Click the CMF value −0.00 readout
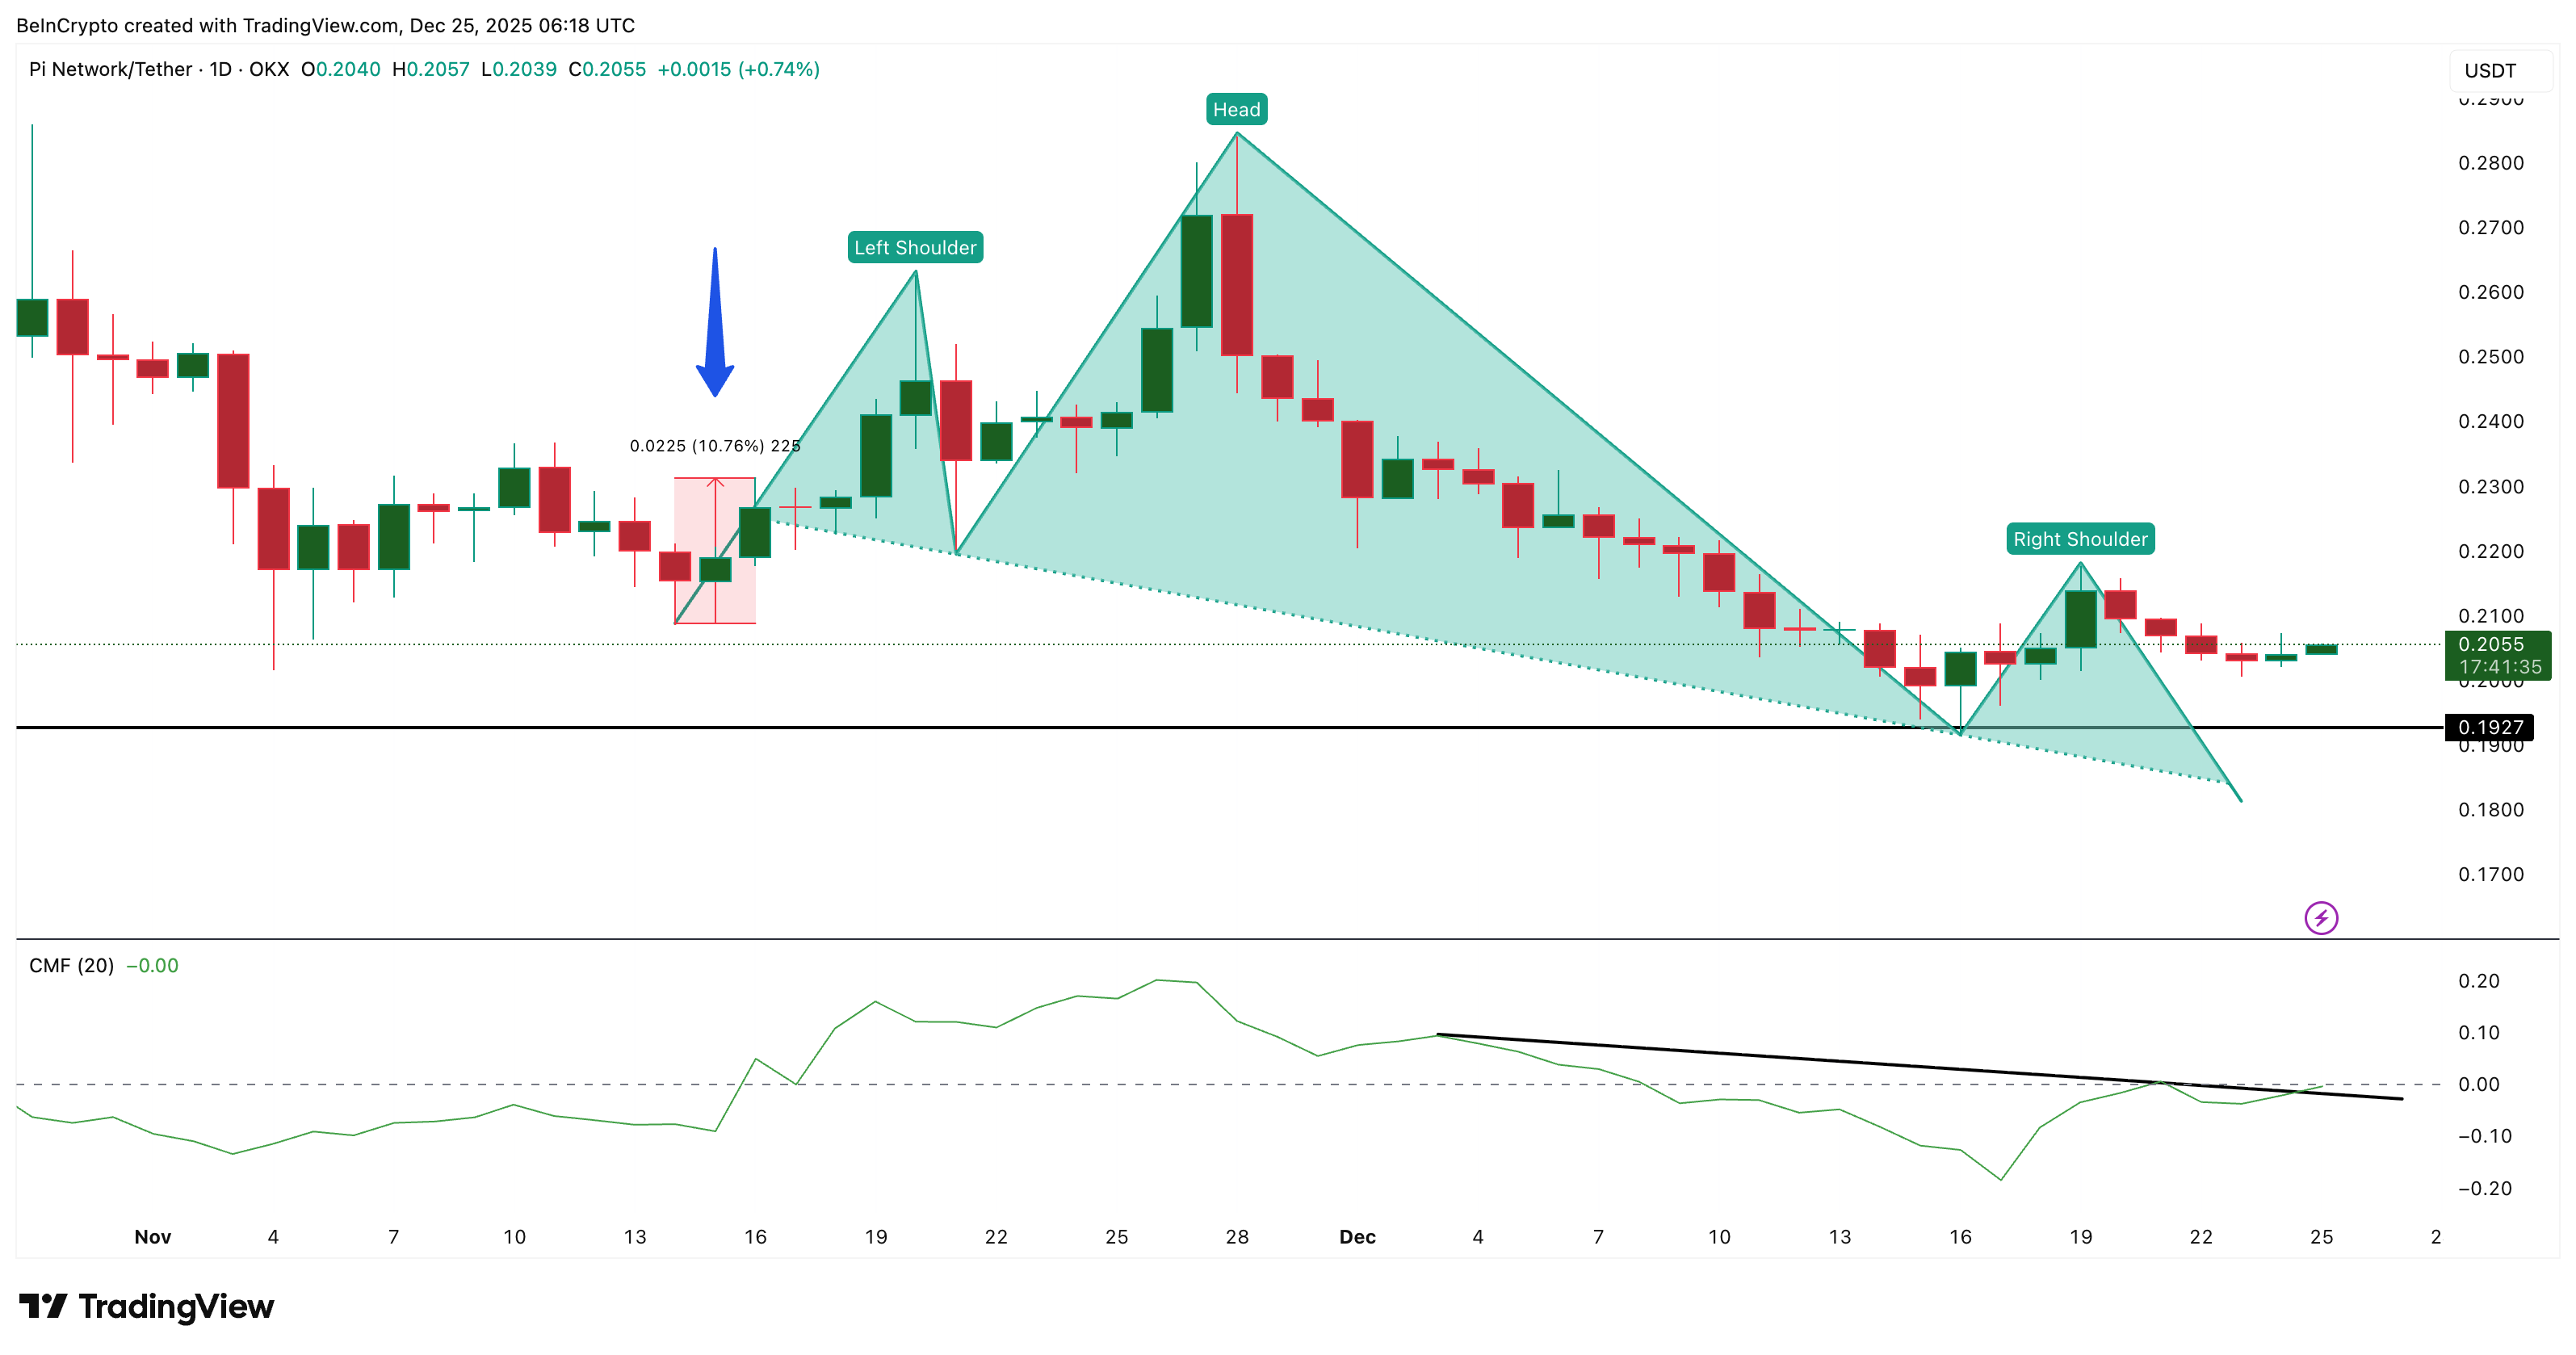The height and width of the screenshot is (1355, 2576). click(x=152, y=965)
